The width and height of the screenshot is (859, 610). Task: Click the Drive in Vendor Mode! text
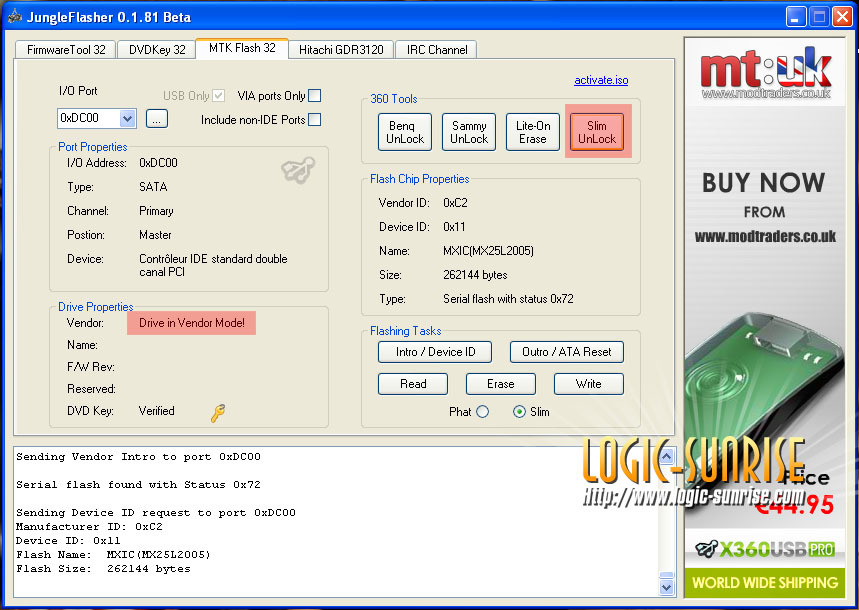[x=192, y=323]
